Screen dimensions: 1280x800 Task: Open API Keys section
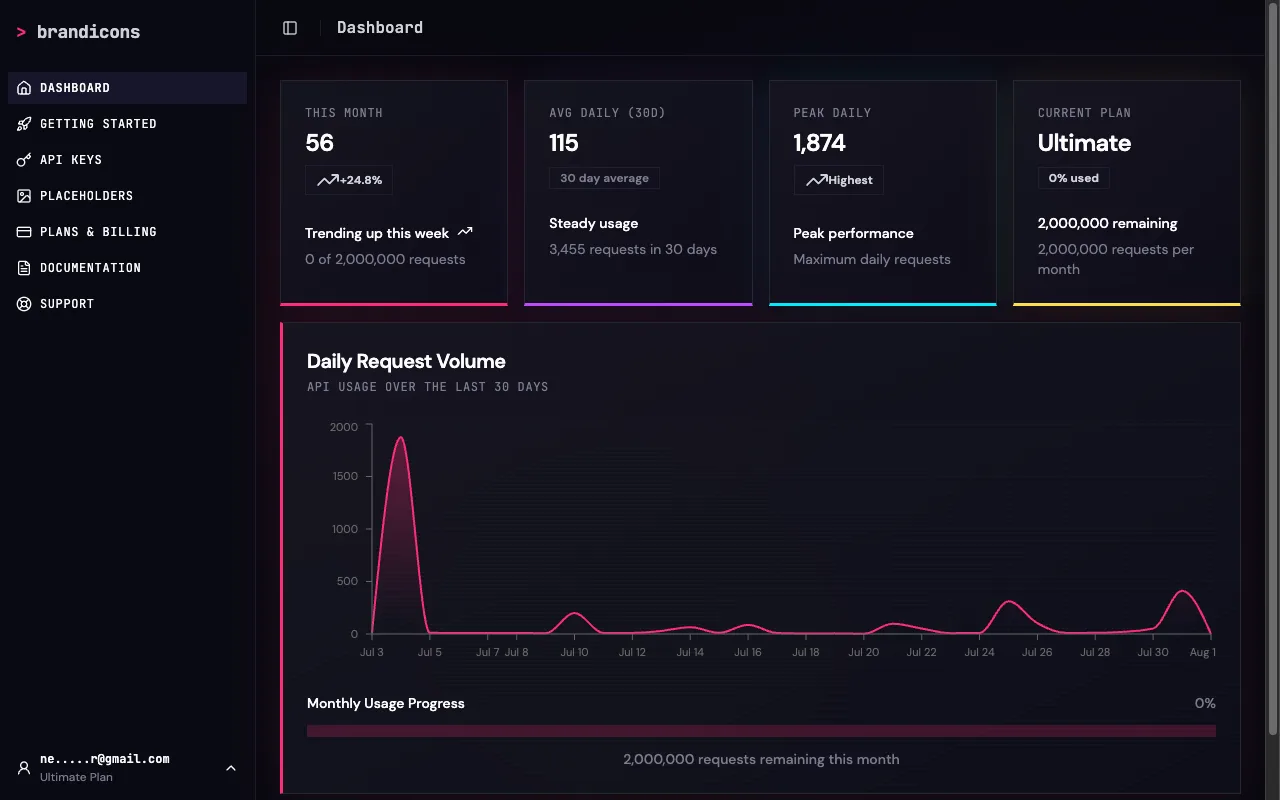127,160
